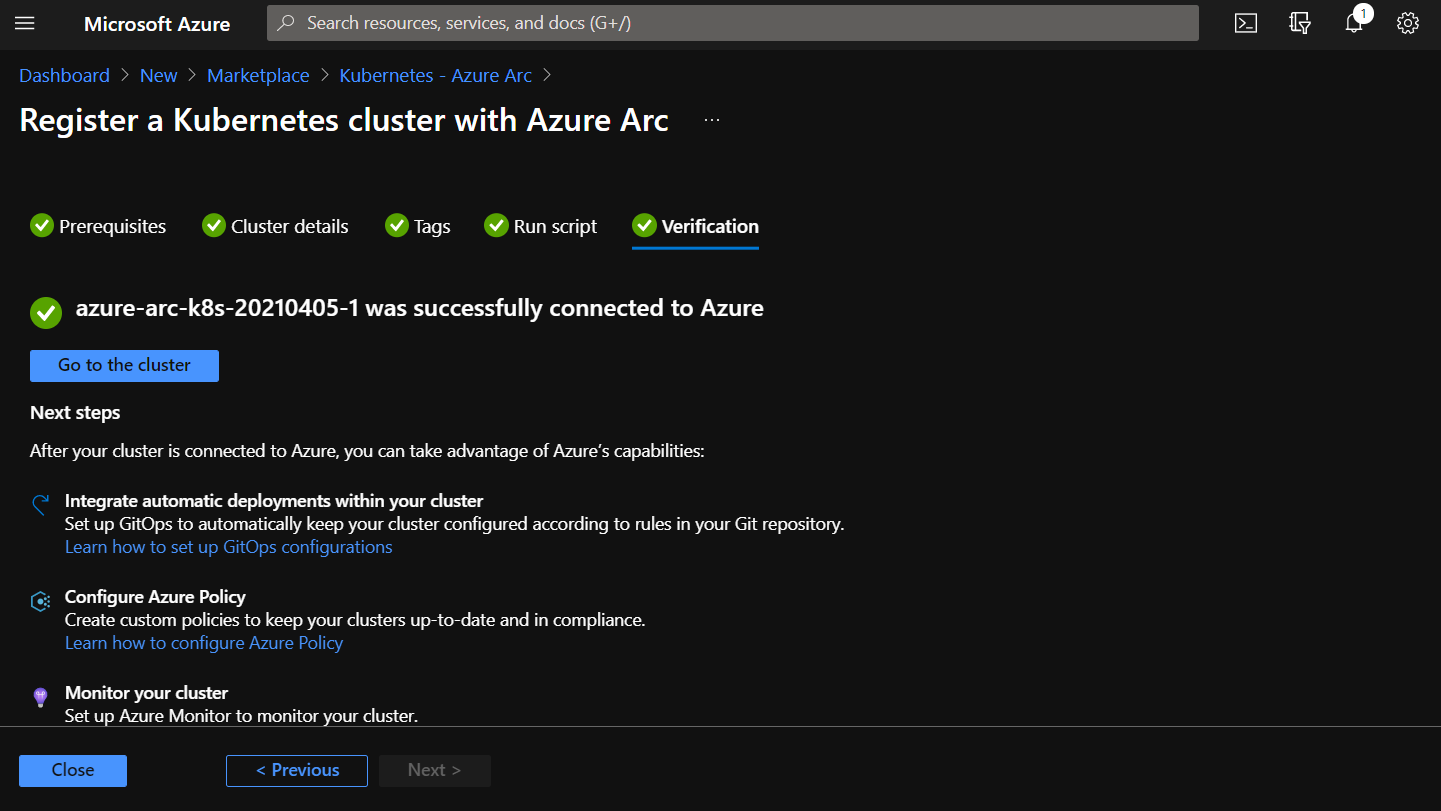Click the Go to the cluster button
Image resolution: width=1441 pixels, height=811 pixels.
click(x=124, y=365)
